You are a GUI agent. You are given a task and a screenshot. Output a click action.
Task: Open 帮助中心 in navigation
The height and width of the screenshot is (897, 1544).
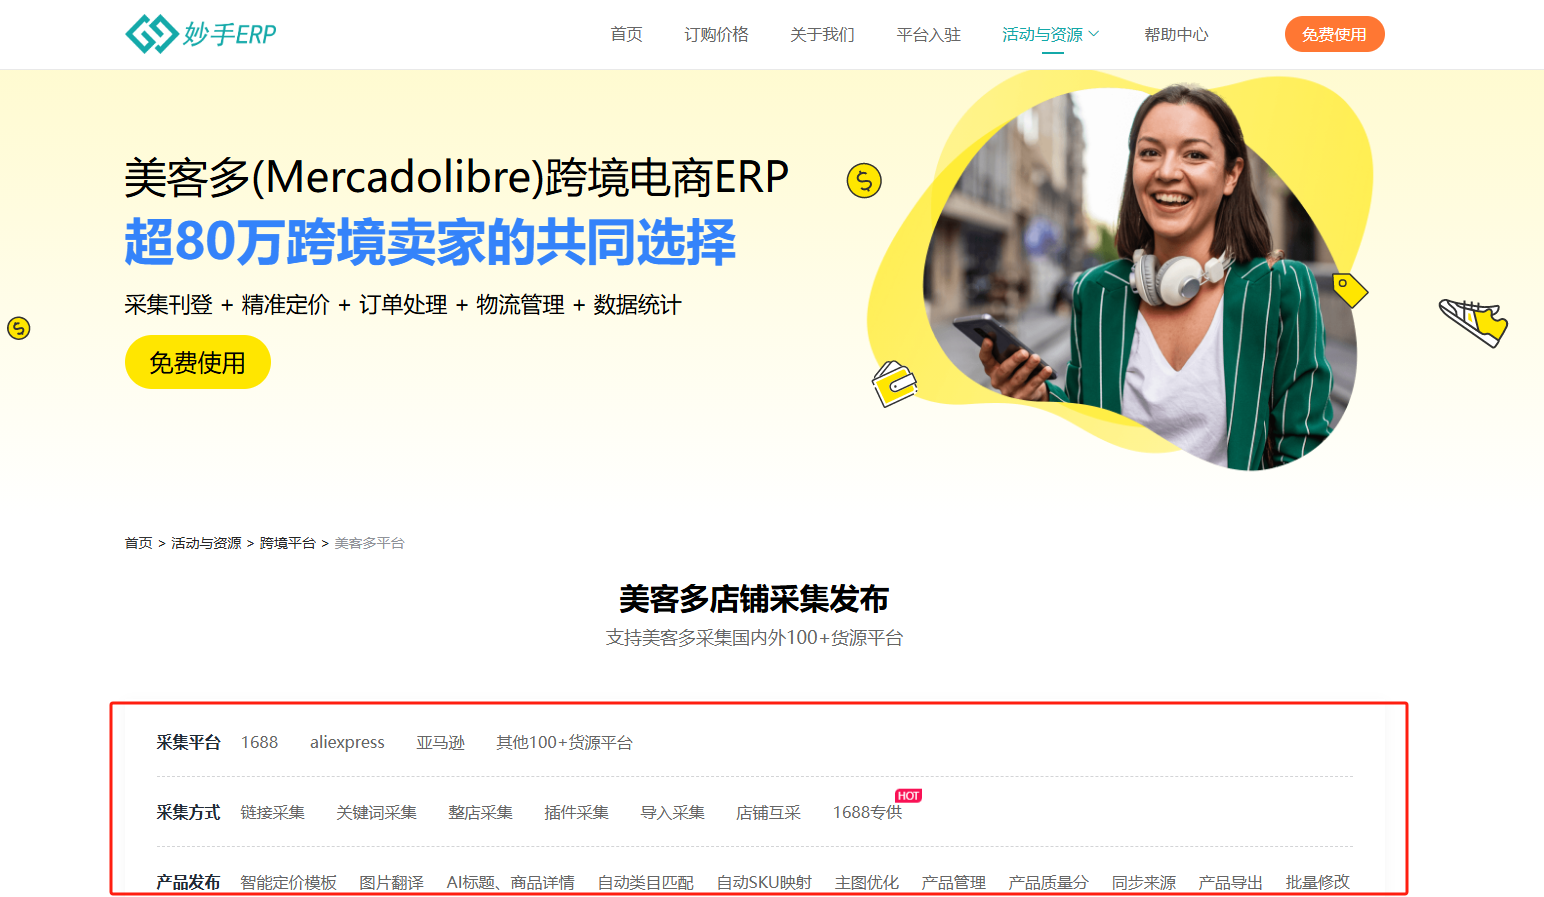pos(1176,34)
